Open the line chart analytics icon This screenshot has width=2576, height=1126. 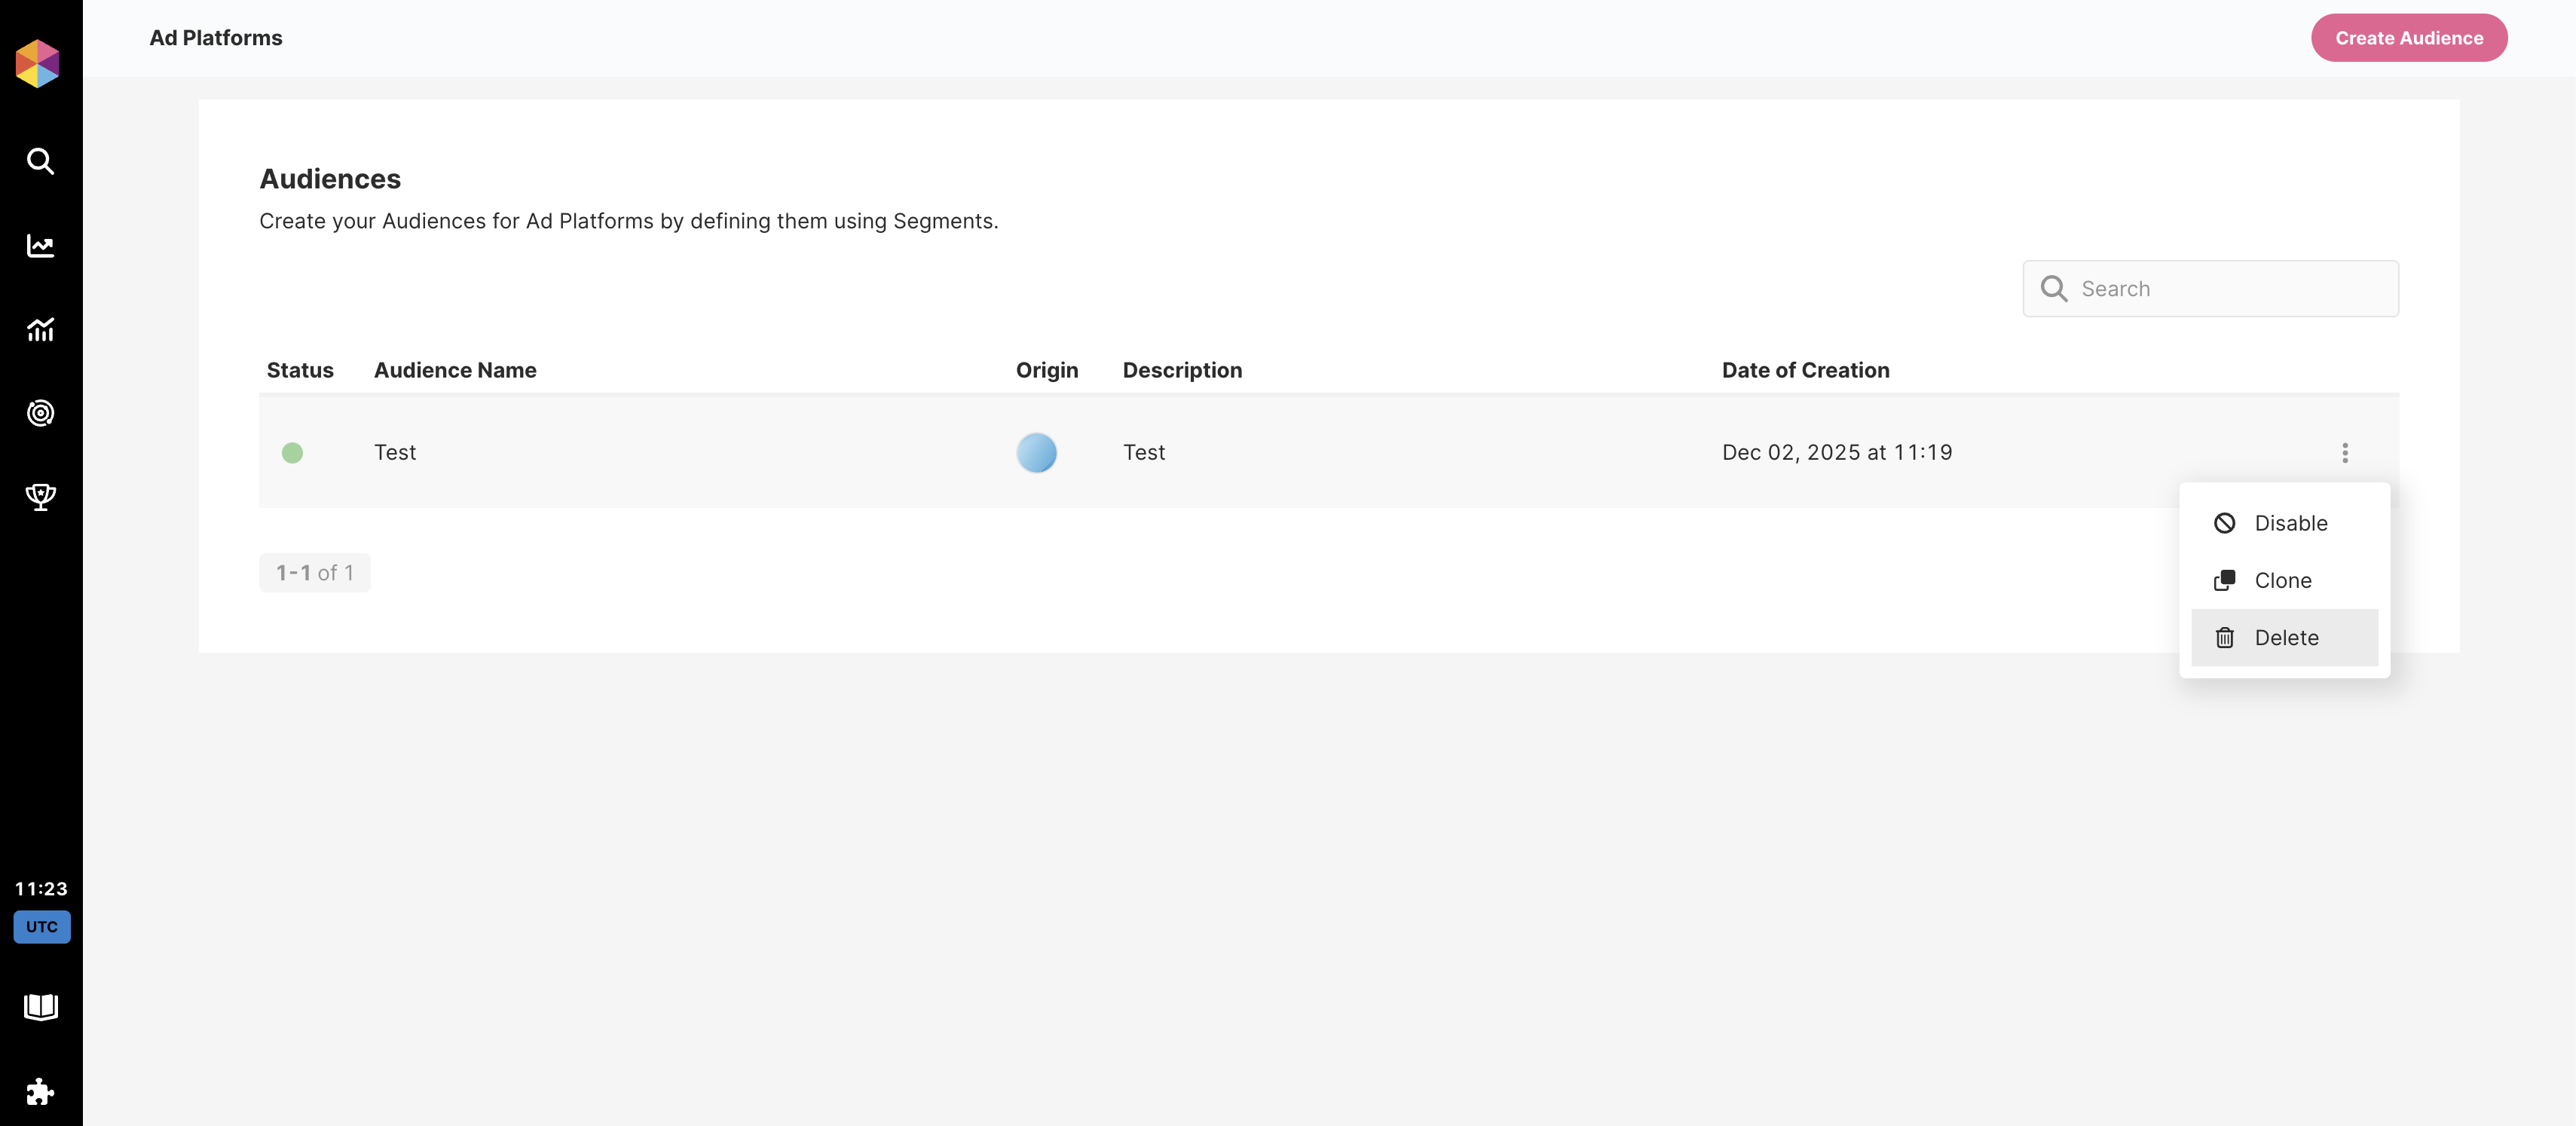pos(40,245)
